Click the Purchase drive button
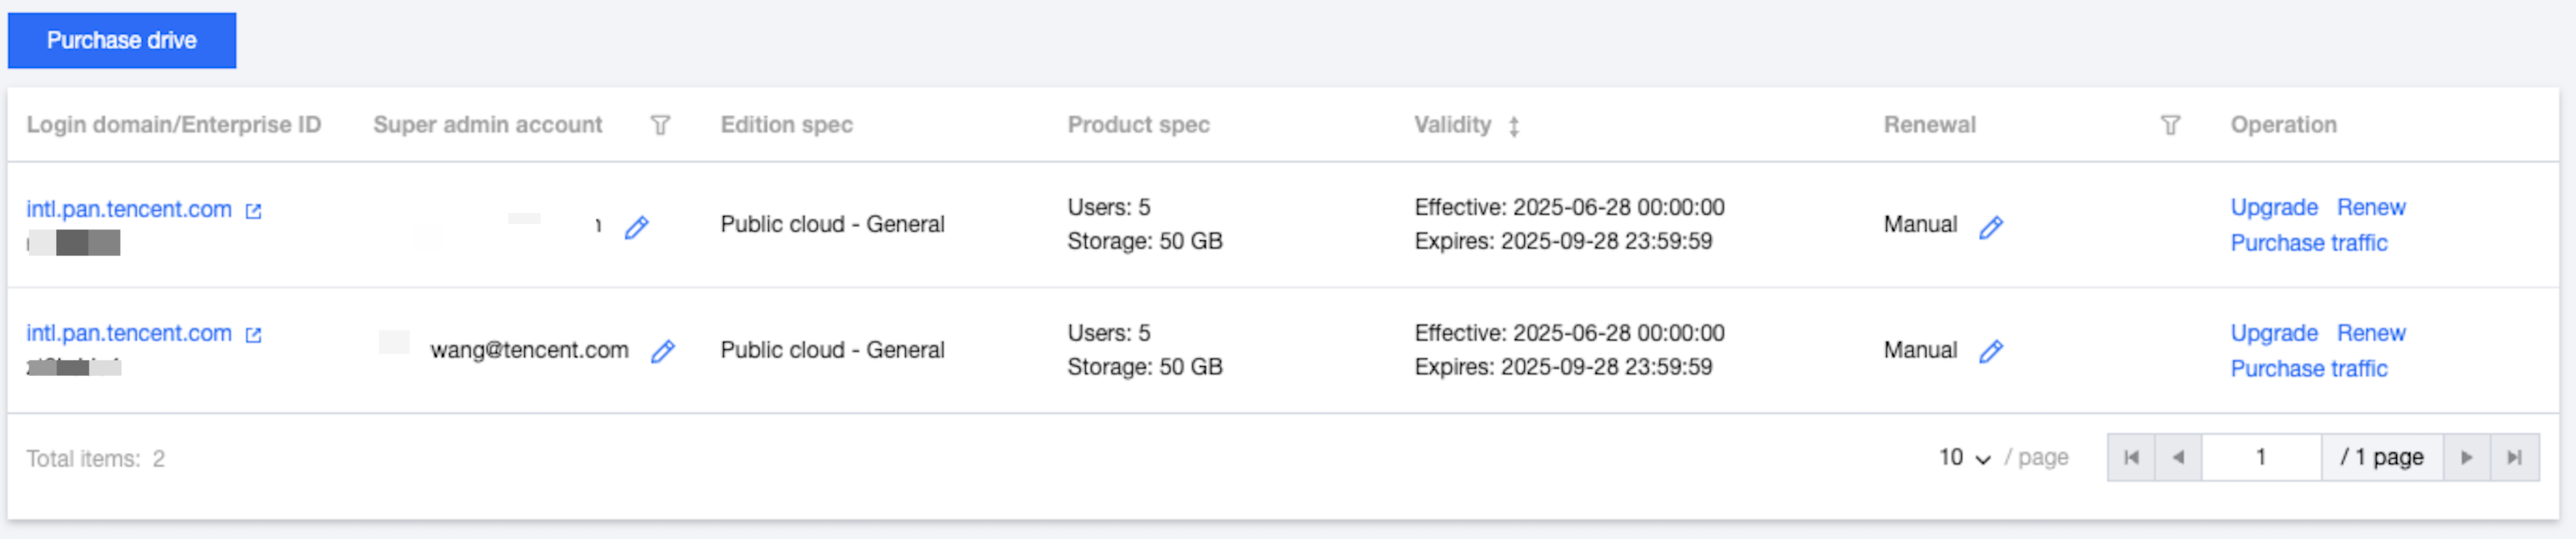Viewport: 2576px width, 539px height. [121, 40]
